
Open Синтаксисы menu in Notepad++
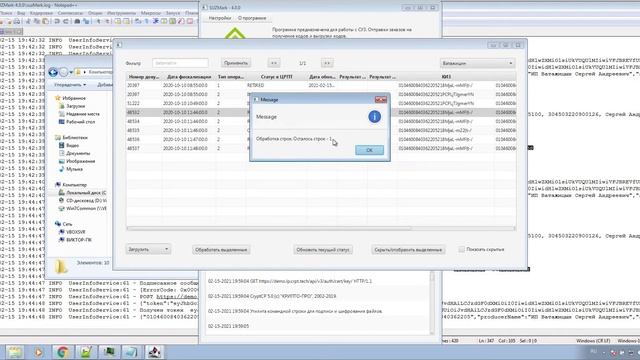point(70,13)
